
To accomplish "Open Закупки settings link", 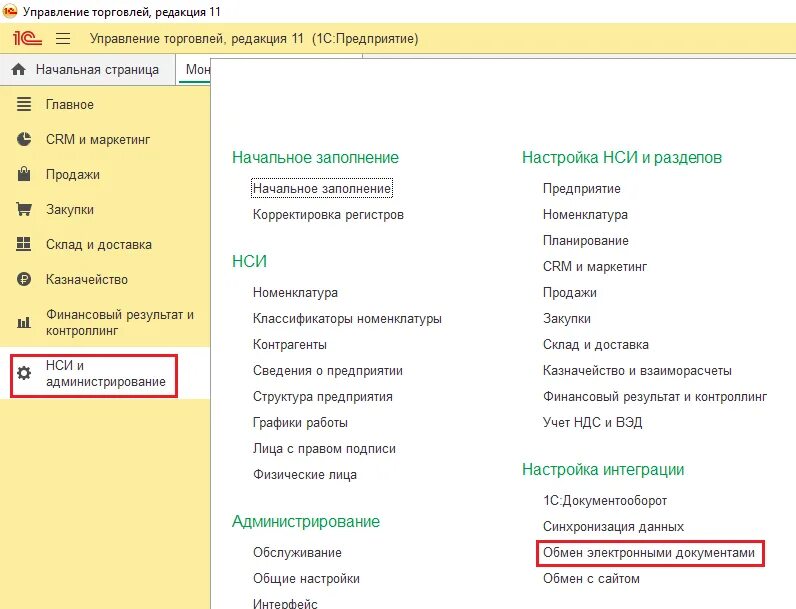I will (567, 319).
